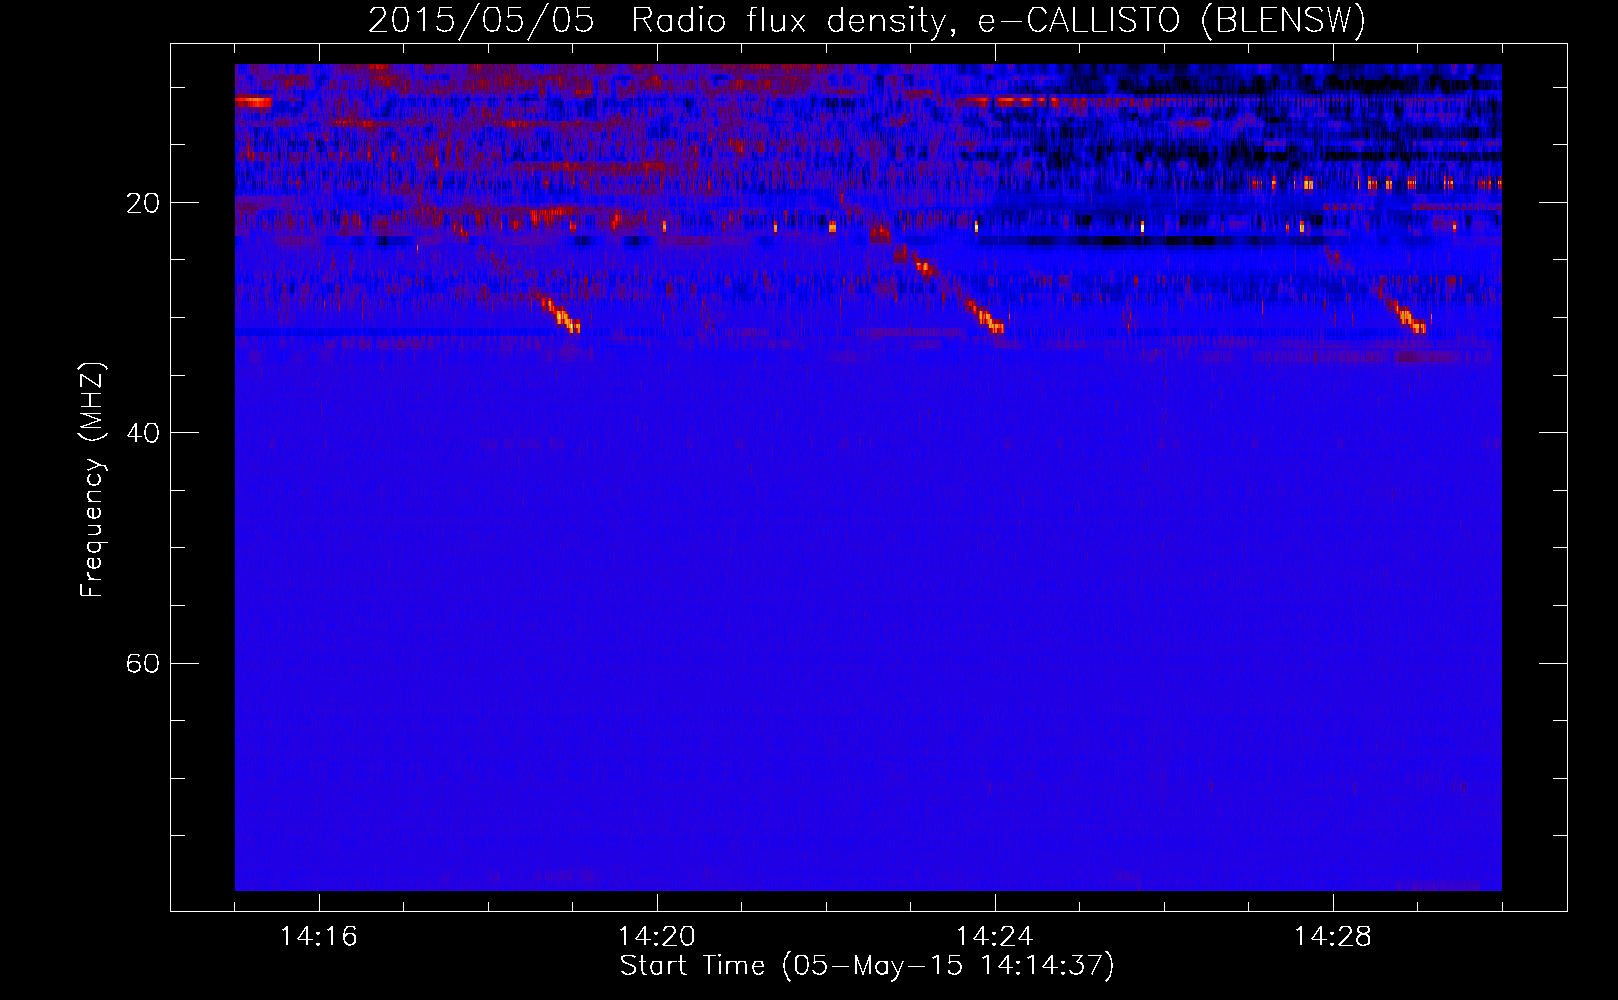Screen dimensions: 1618x1000
Task: Select the "14:28" time tick label
Action: click(1333, 936)
